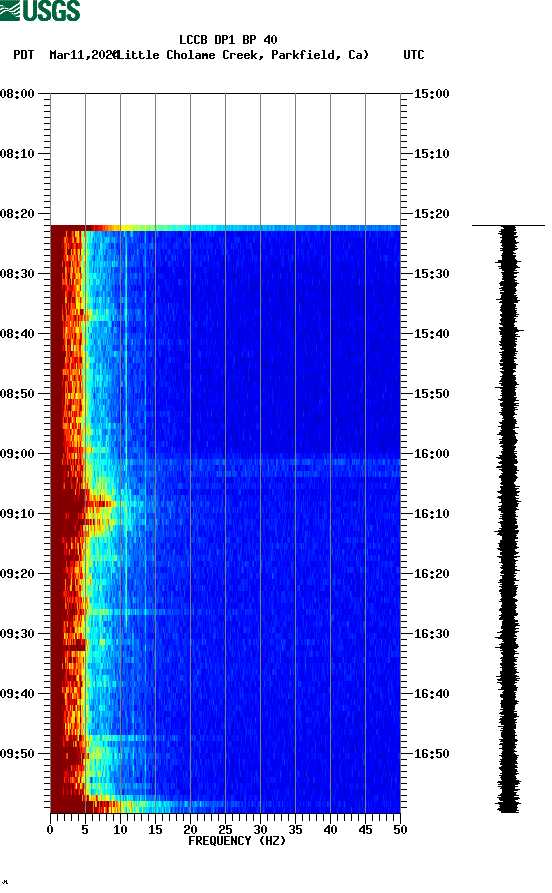The image size is (552, 893).
Task: Click the 16:20 UTC time label
Action: 431,574
